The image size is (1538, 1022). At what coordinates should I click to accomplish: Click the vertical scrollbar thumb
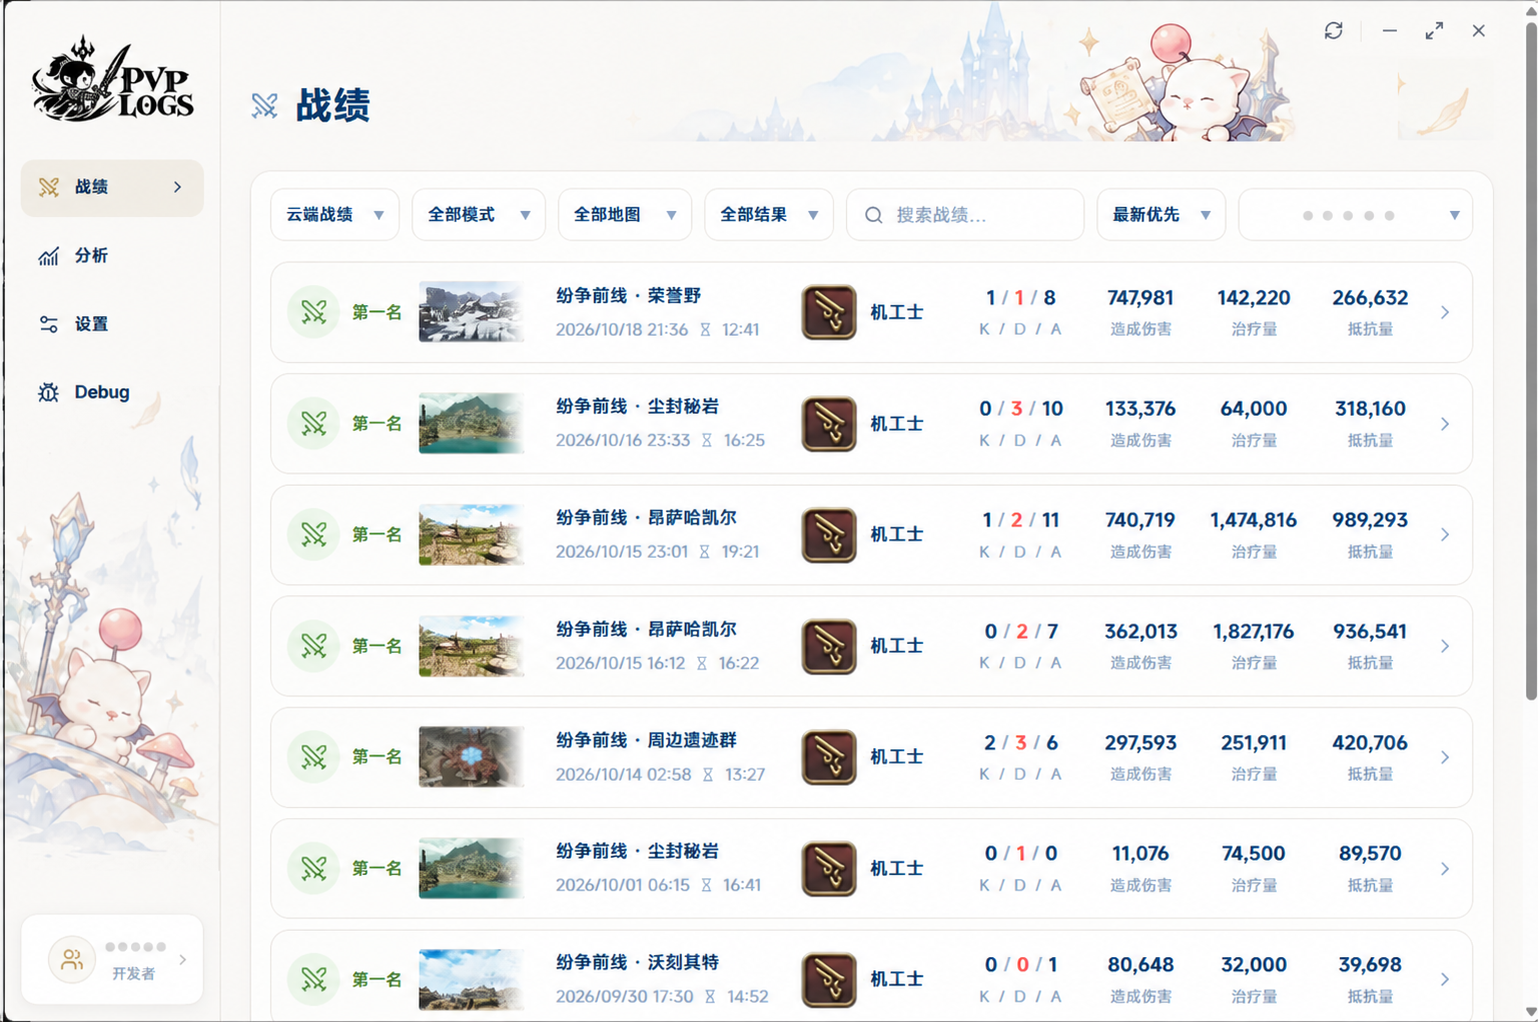(x=1530, y=360)
